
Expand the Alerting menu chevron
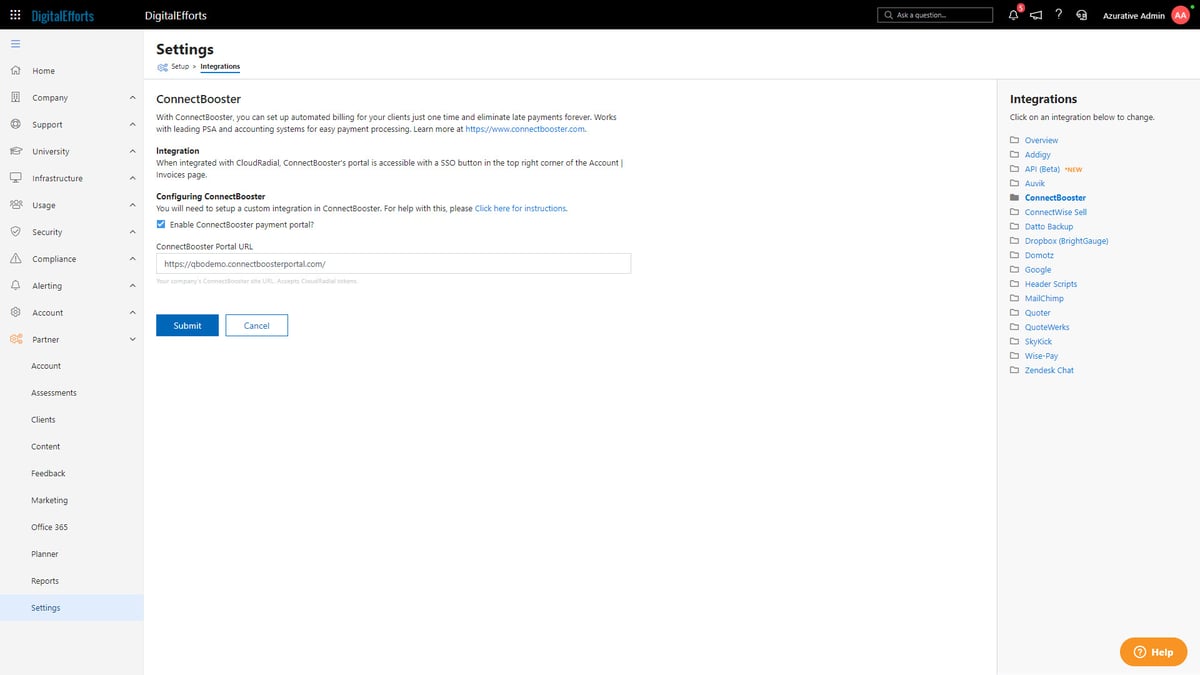pos(133,286)
